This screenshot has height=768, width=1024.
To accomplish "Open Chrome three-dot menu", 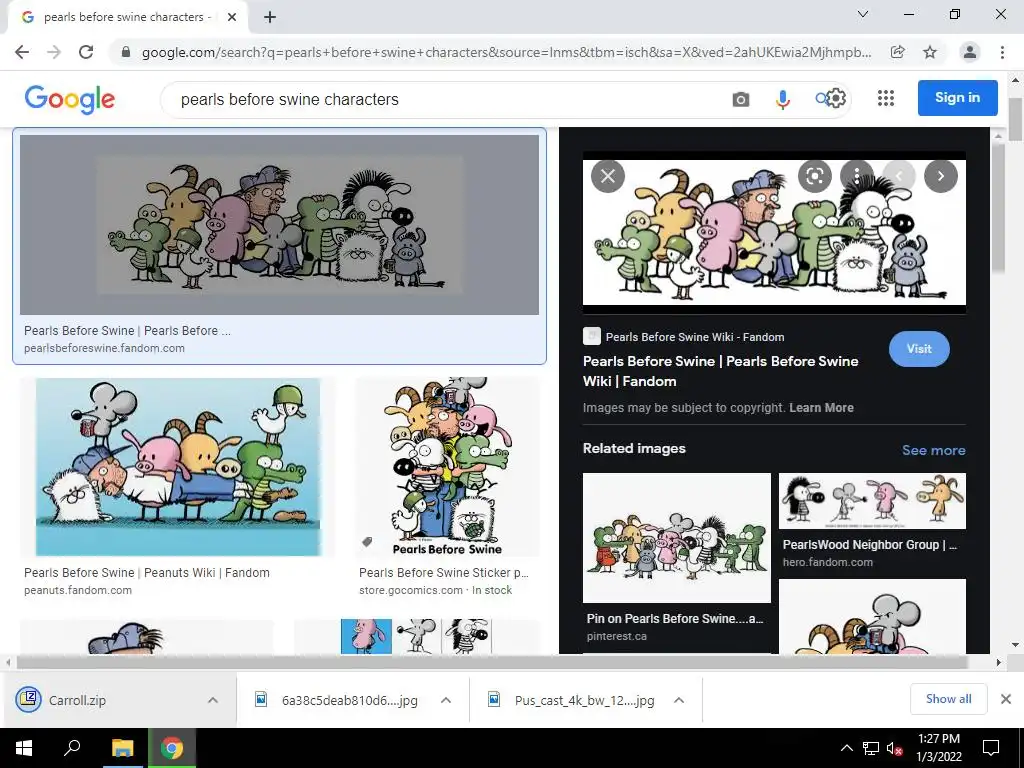I will tap(1002, 52).
